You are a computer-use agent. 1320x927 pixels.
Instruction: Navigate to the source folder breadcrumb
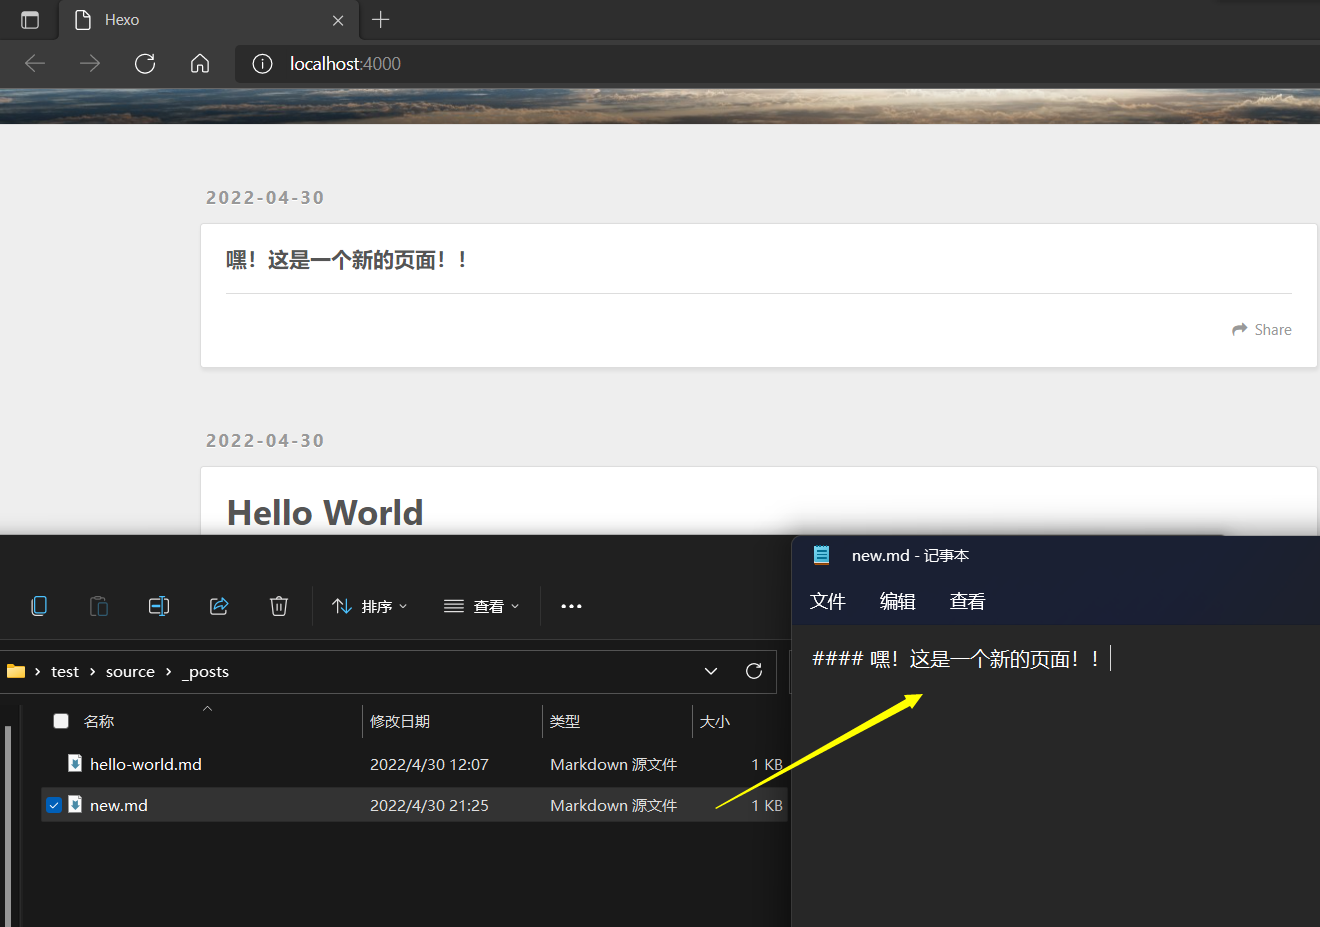[130, 672]
